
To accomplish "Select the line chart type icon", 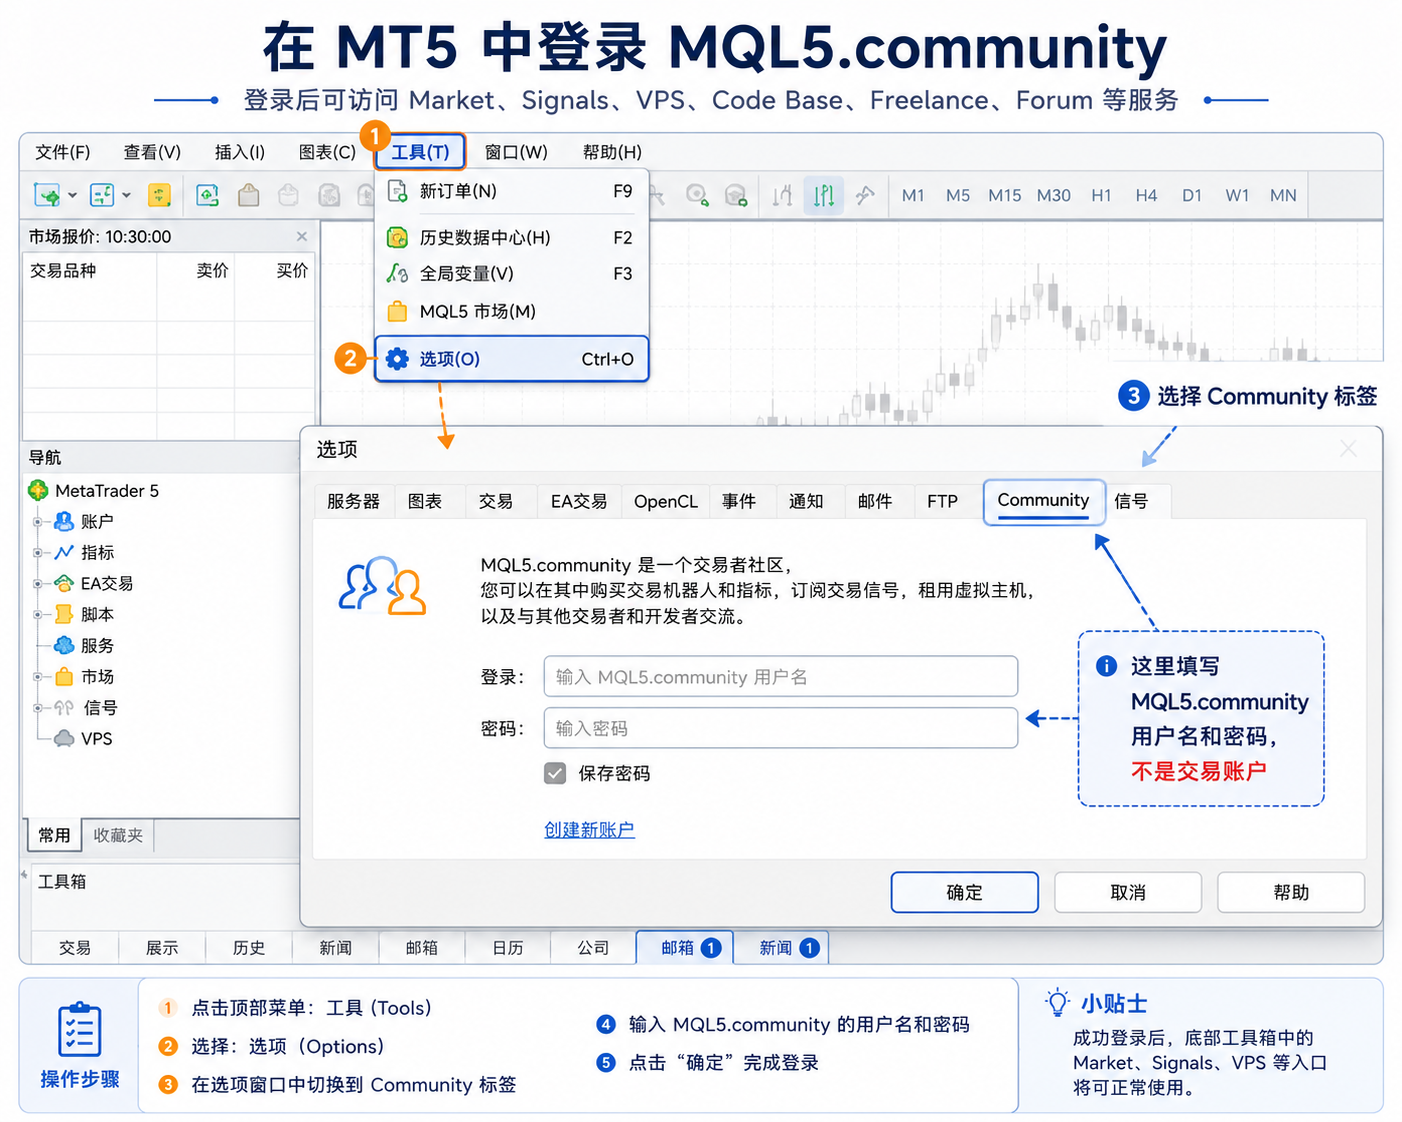I will pos(865,195).
